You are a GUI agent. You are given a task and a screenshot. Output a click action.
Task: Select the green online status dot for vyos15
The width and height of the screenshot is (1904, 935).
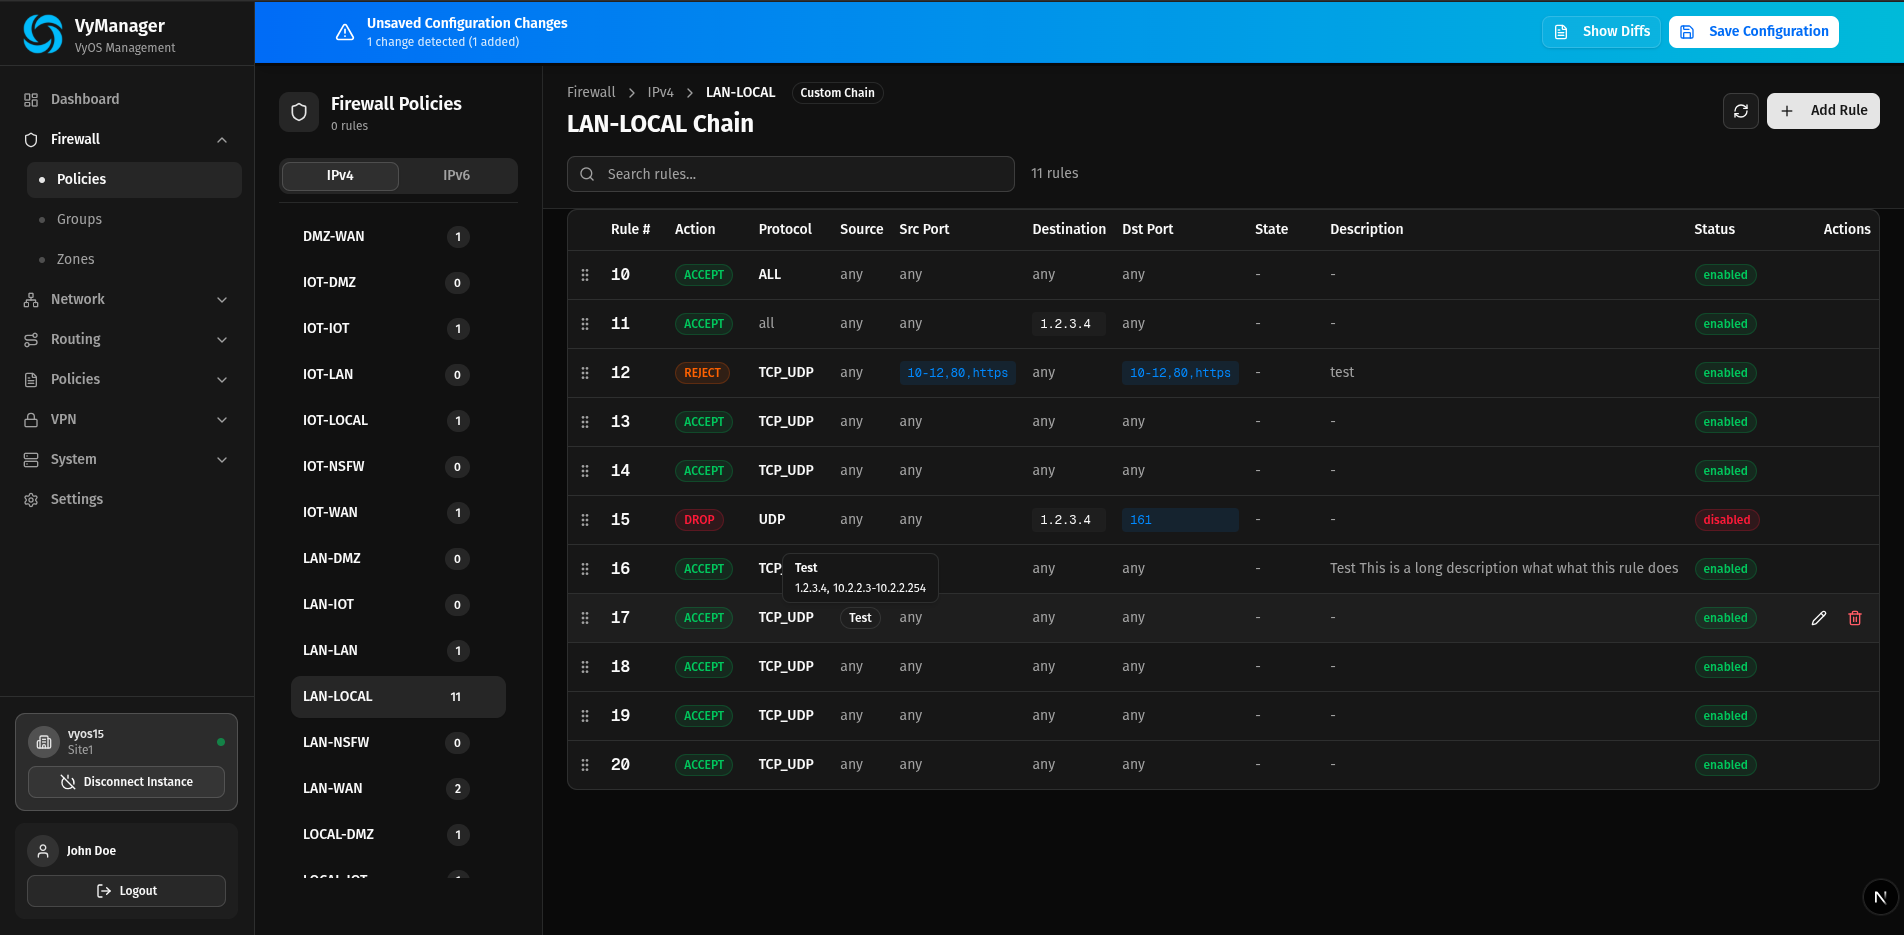(222, 741)
